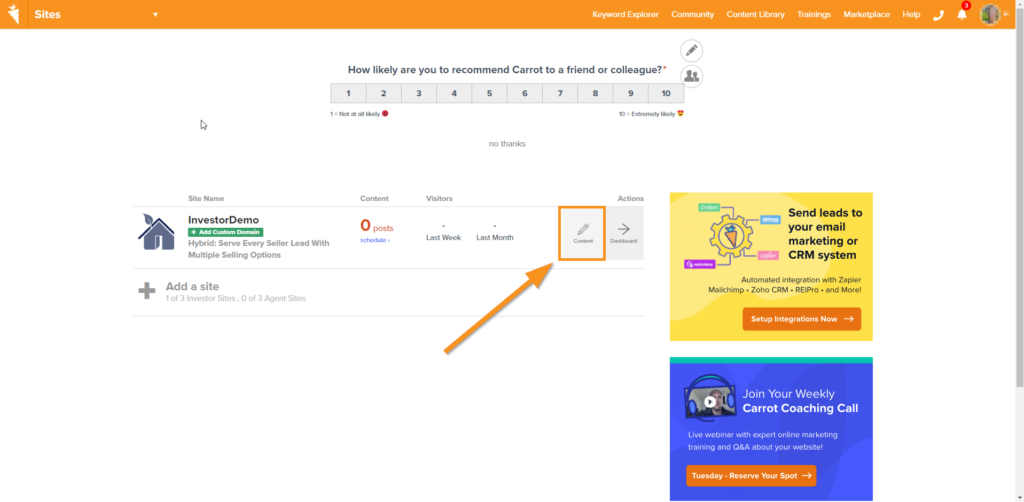Click the Hybrid site description text

[x=259, y=249]
